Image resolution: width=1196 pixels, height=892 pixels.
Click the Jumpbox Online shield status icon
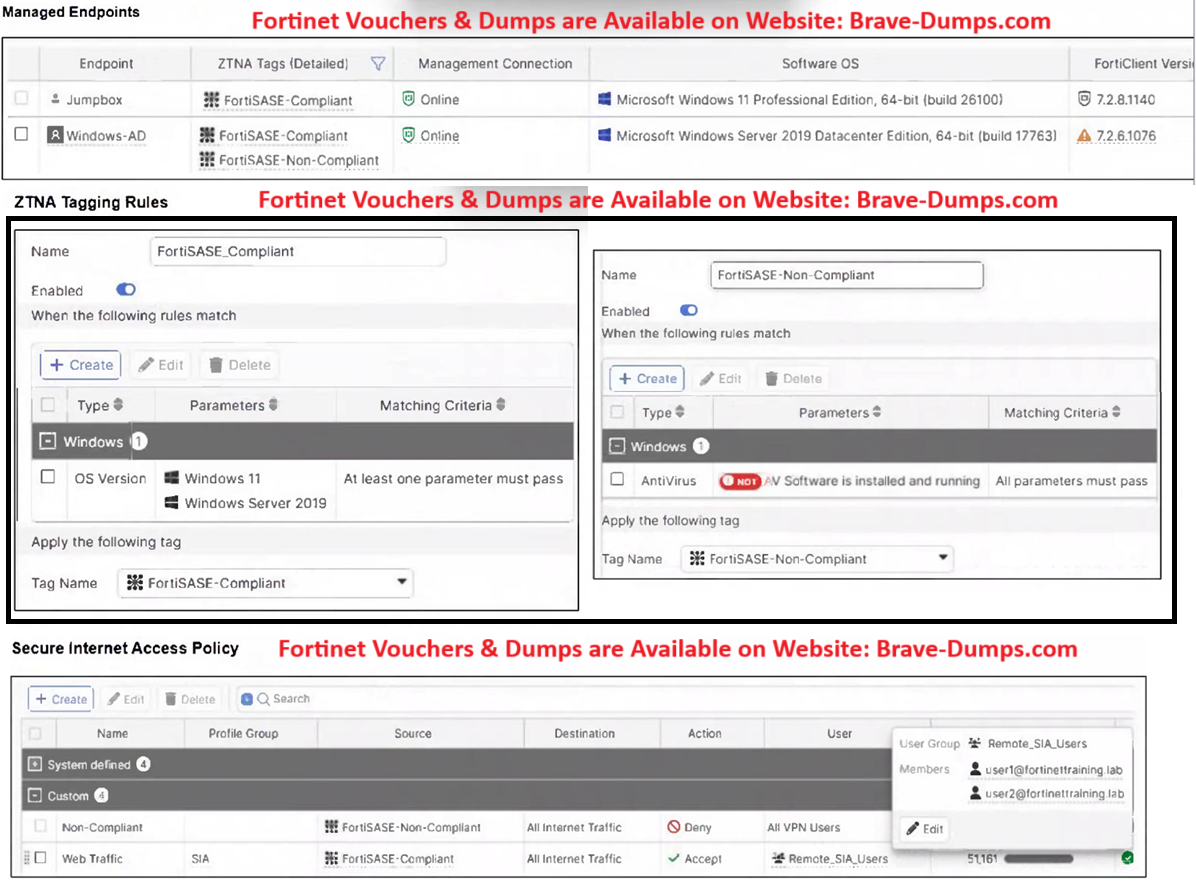pos(408,100)
